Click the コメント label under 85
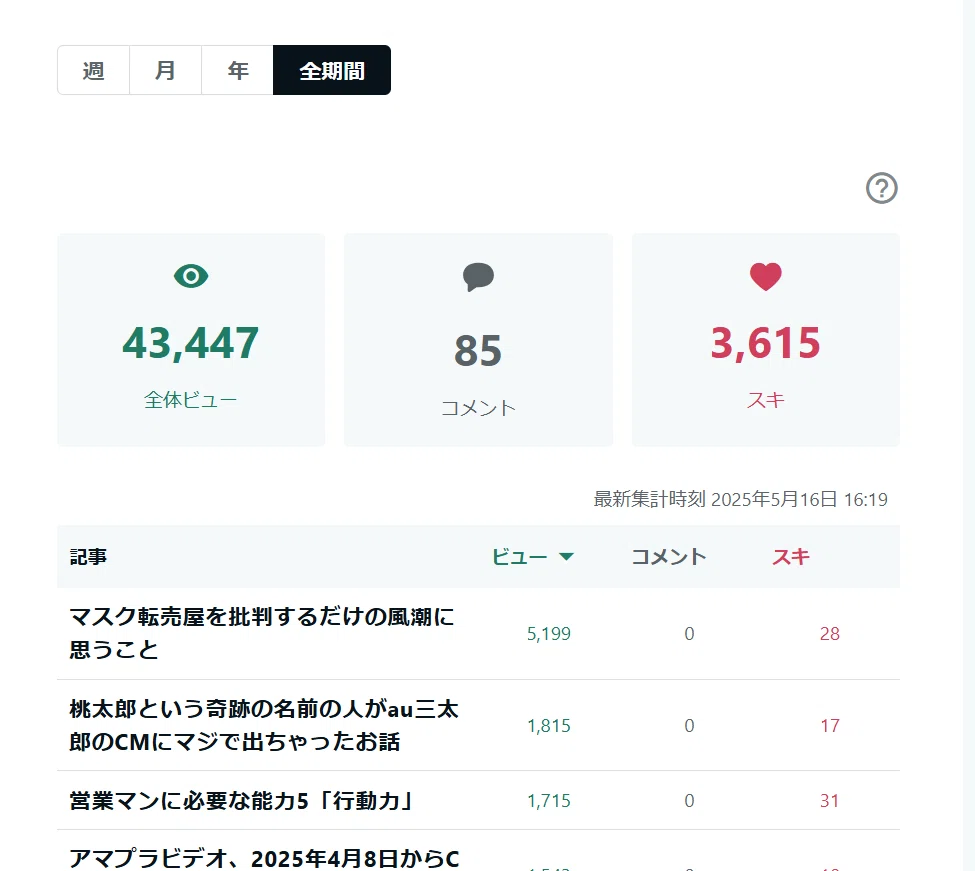 pos(478,408)
